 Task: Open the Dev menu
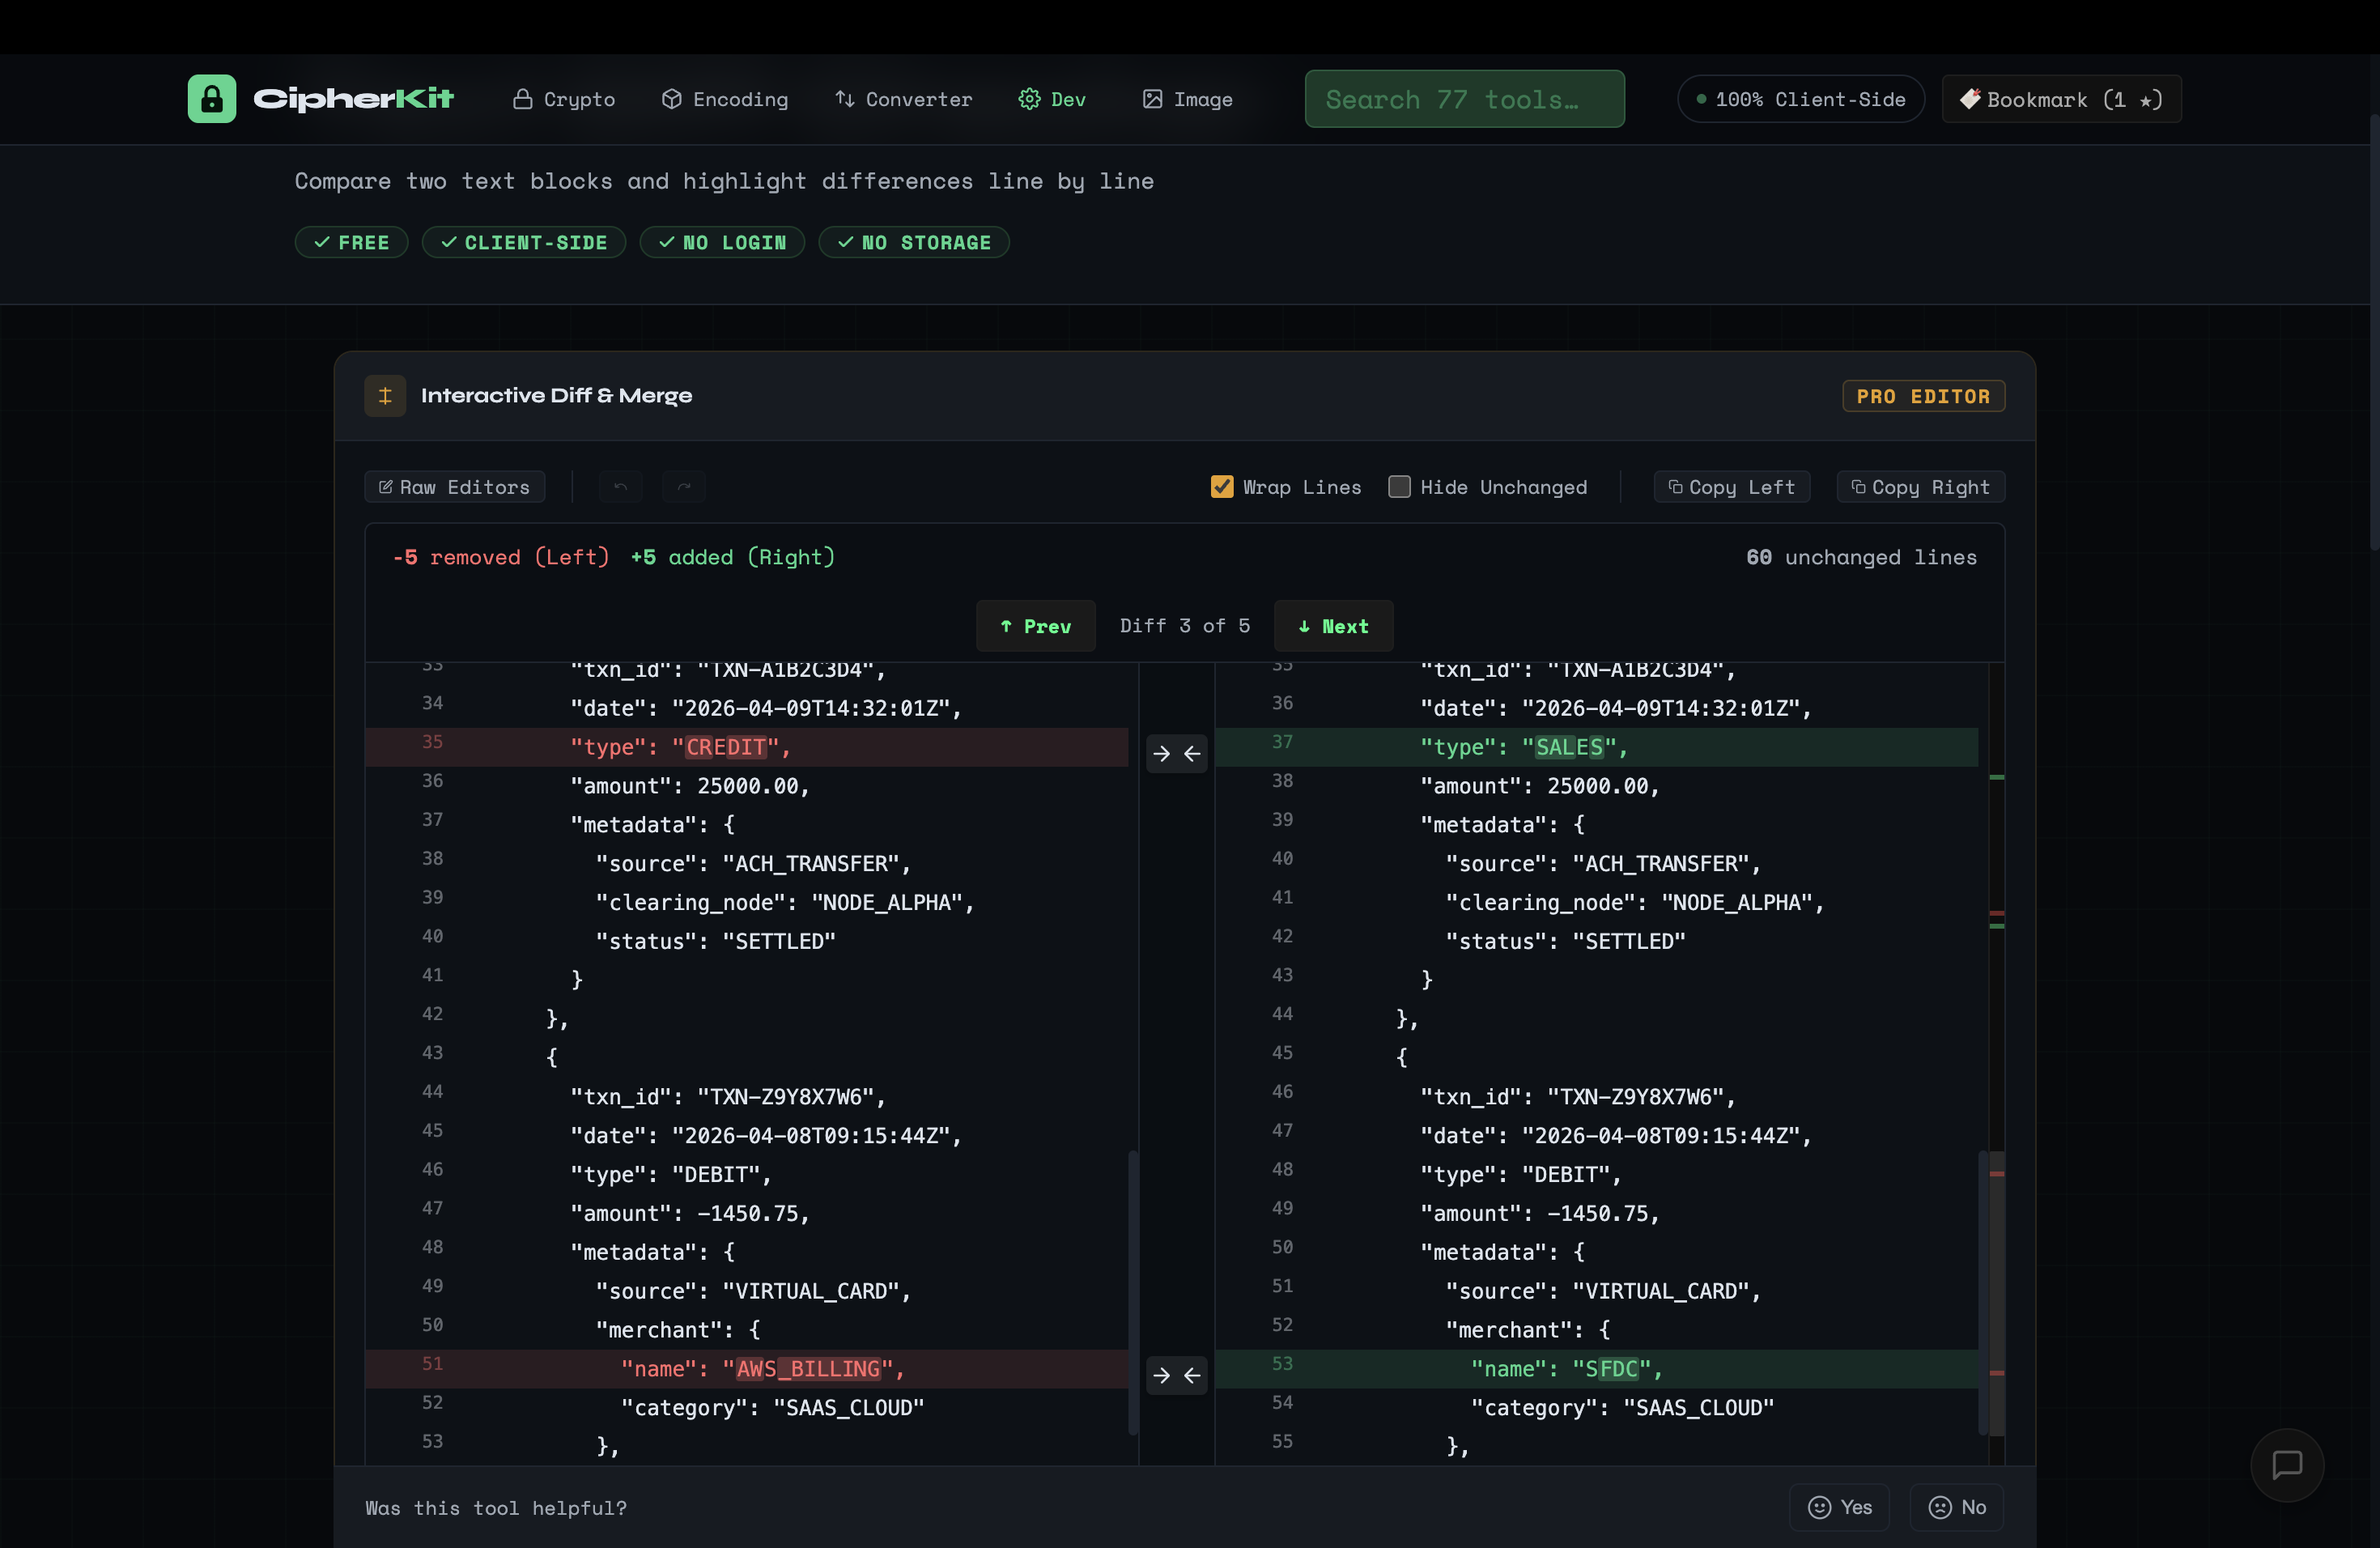pyautogui.click(x=1053, y=99)
